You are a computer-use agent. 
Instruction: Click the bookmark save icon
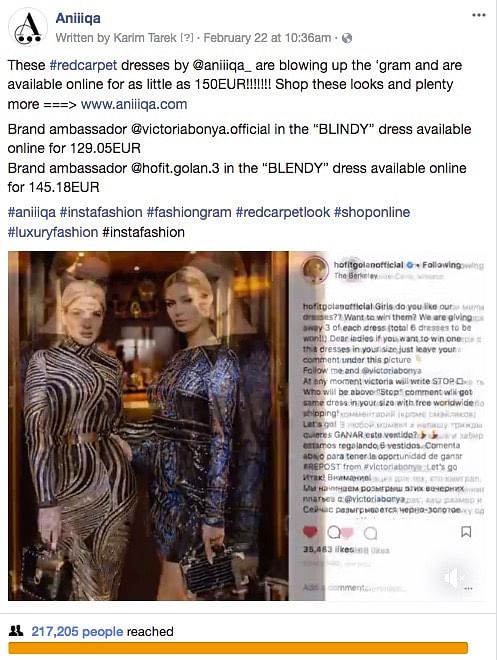[466, 532]
